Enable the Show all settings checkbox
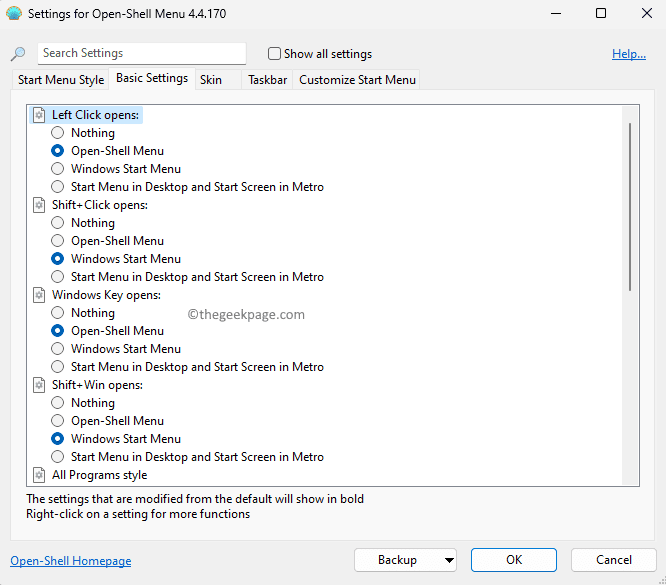The width and height of the screenshot is (666, 585). coord(275,54)
